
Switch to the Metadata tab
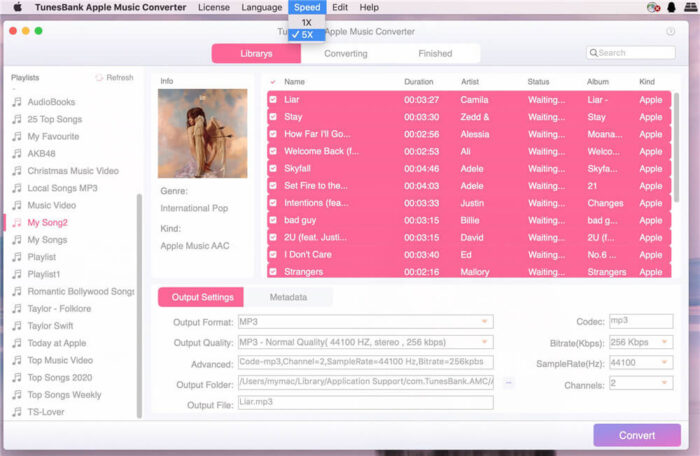pos(287,297)
